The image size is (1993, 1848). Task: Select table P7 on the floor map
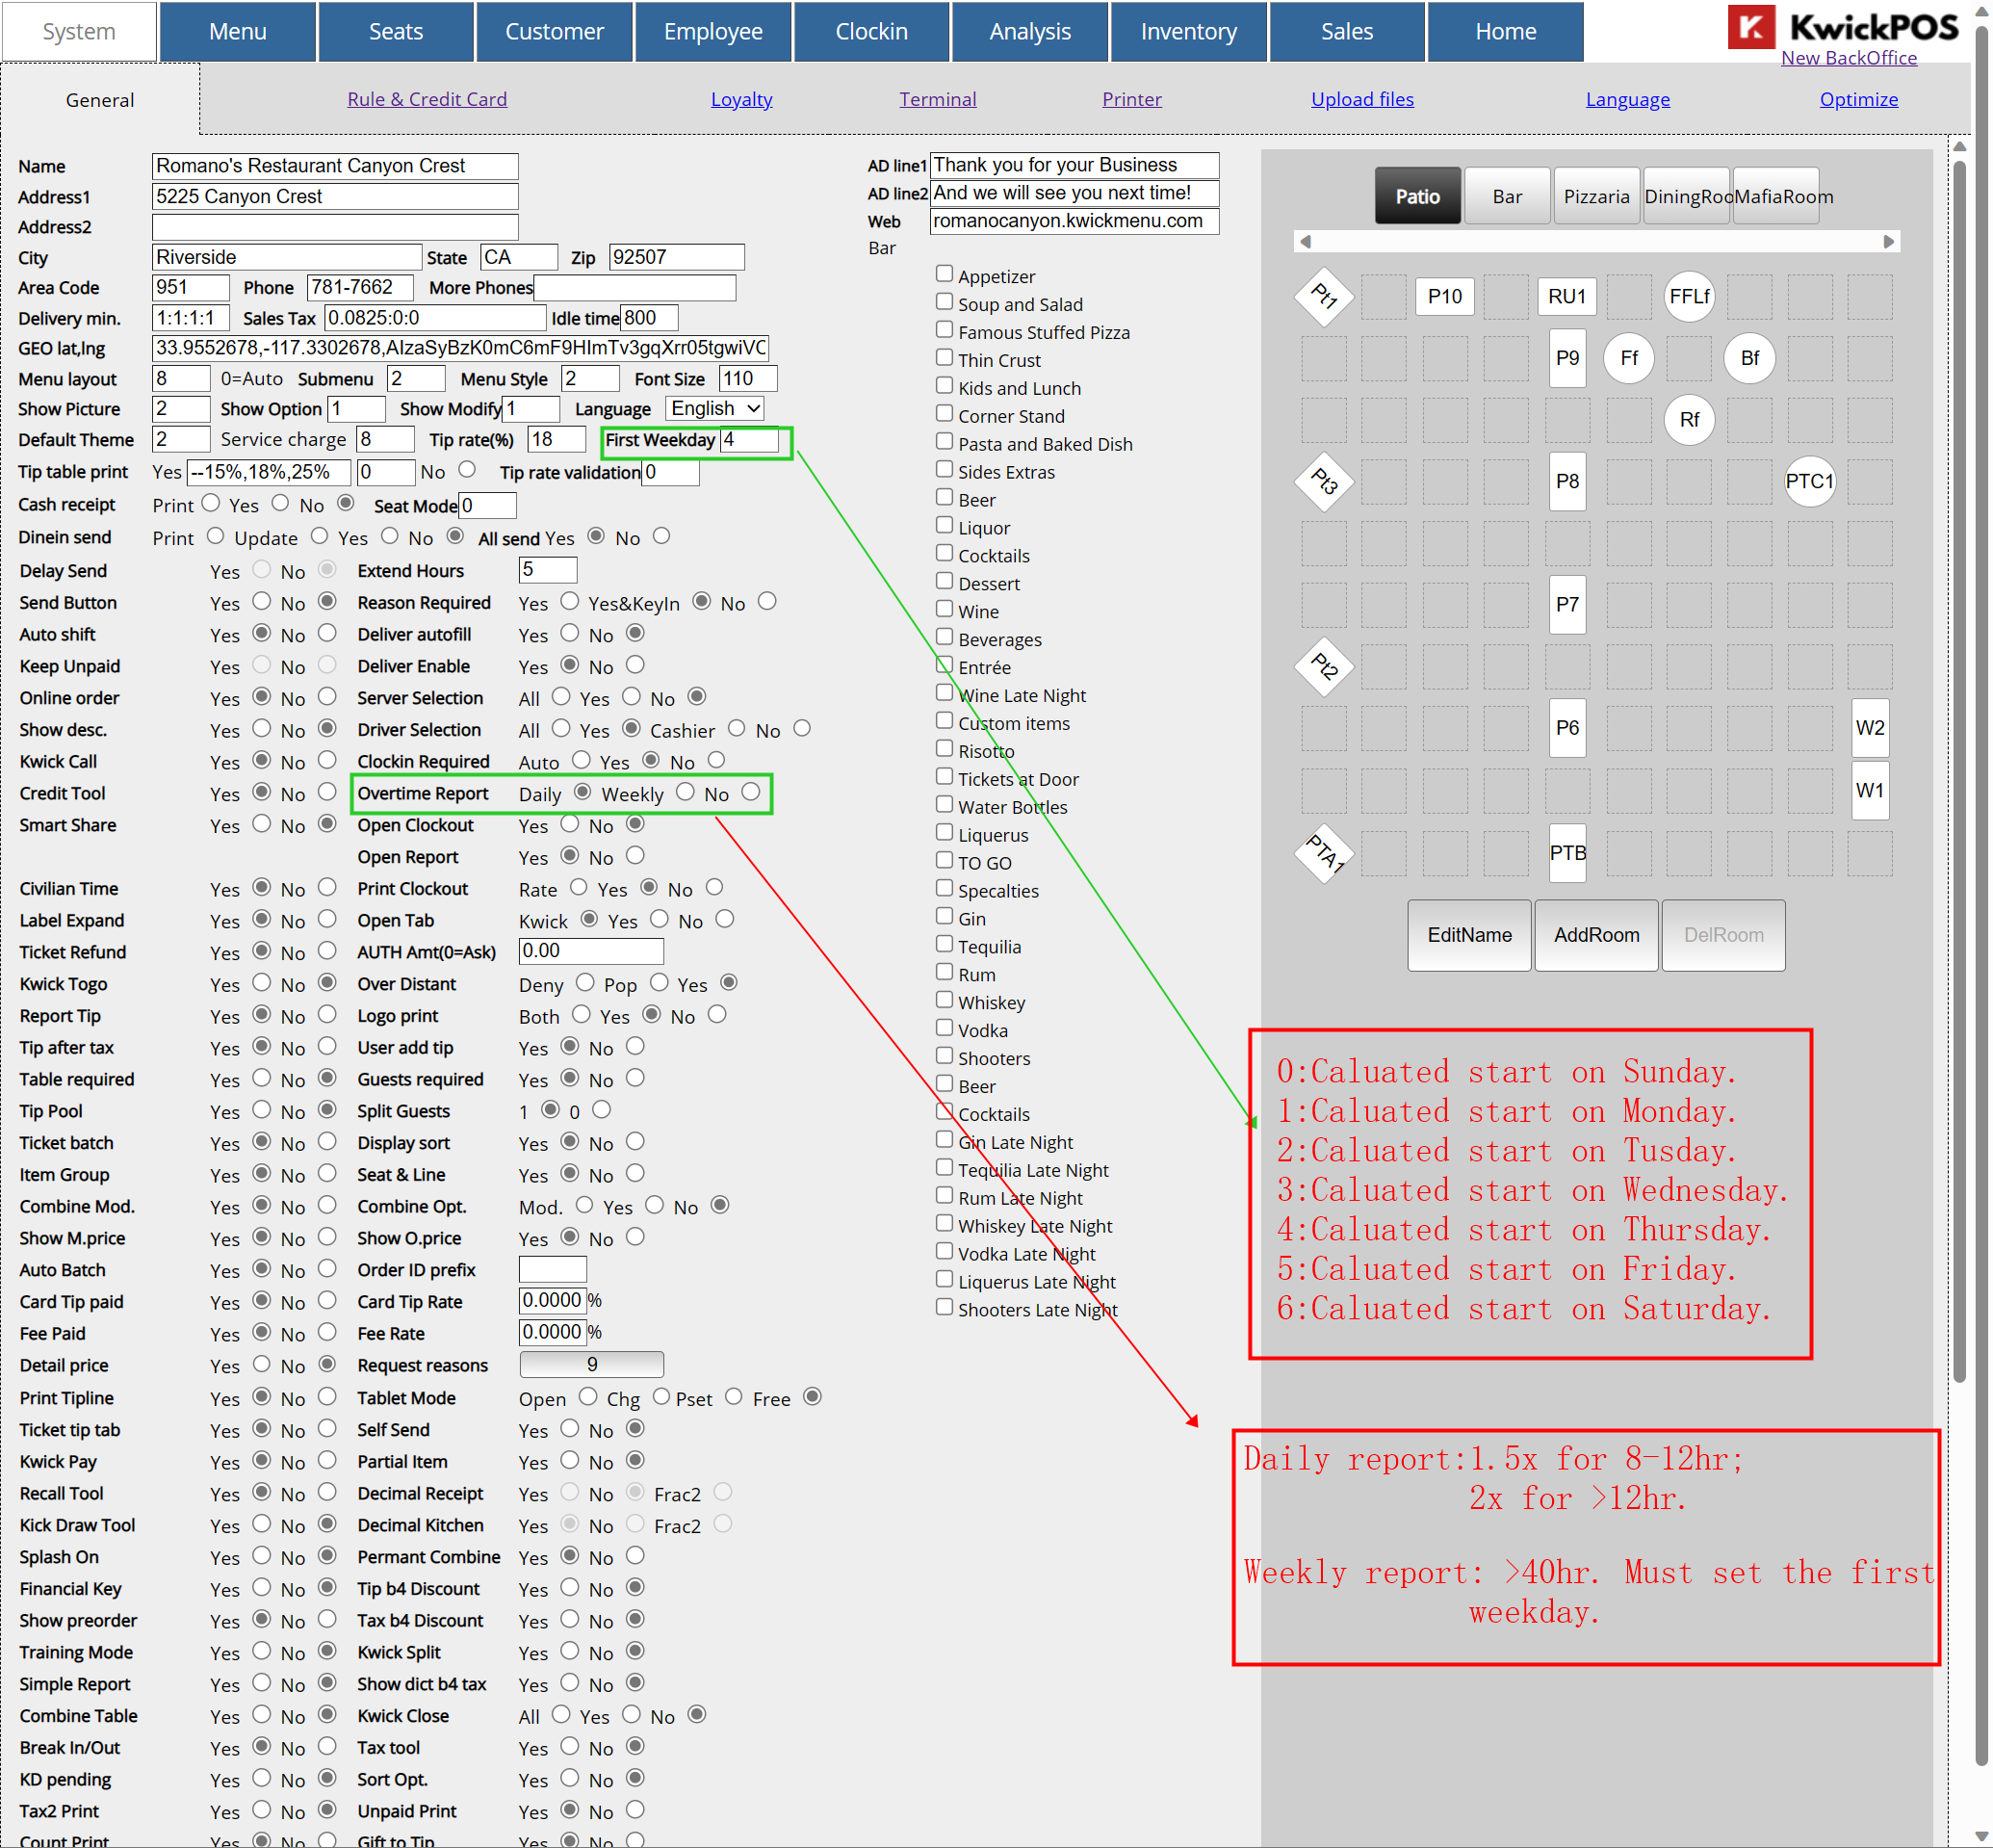[x=1567, y=604]
